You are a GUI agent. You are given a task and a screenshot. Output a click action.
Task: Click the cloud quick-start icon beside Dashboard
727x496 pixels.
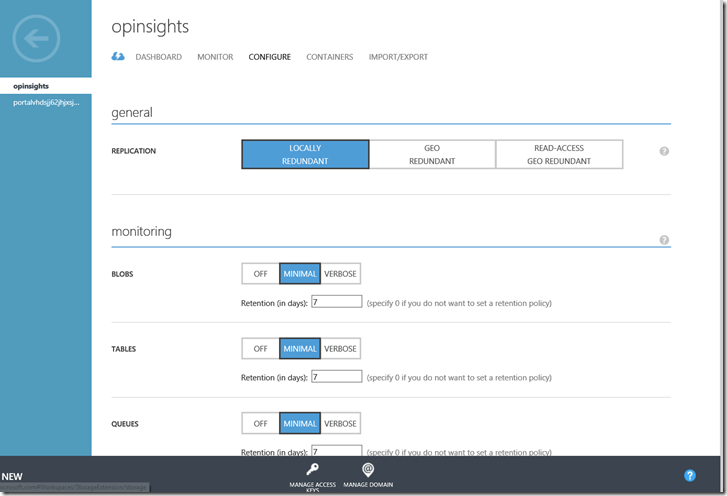tap(118, 57)
